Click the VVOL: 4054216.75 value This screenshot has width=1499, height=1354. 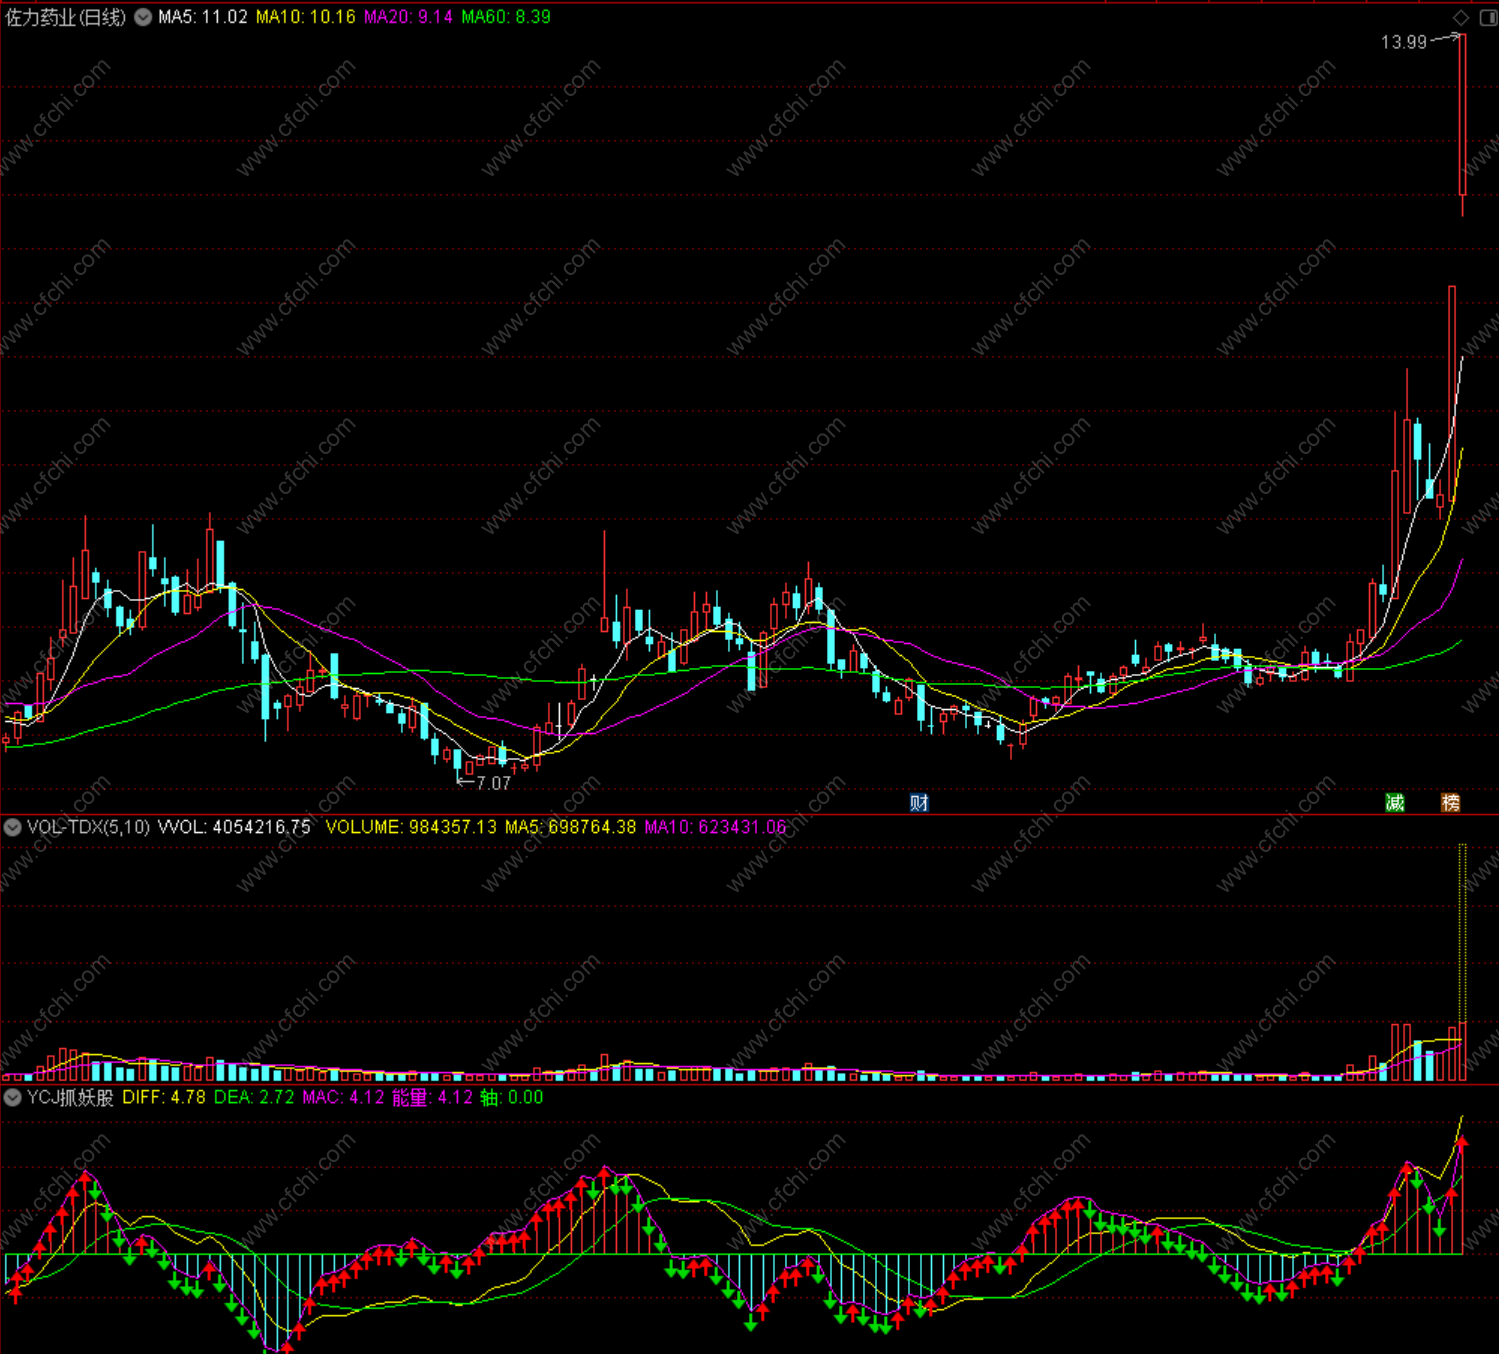pyautogui.click(x=235, y=827)
